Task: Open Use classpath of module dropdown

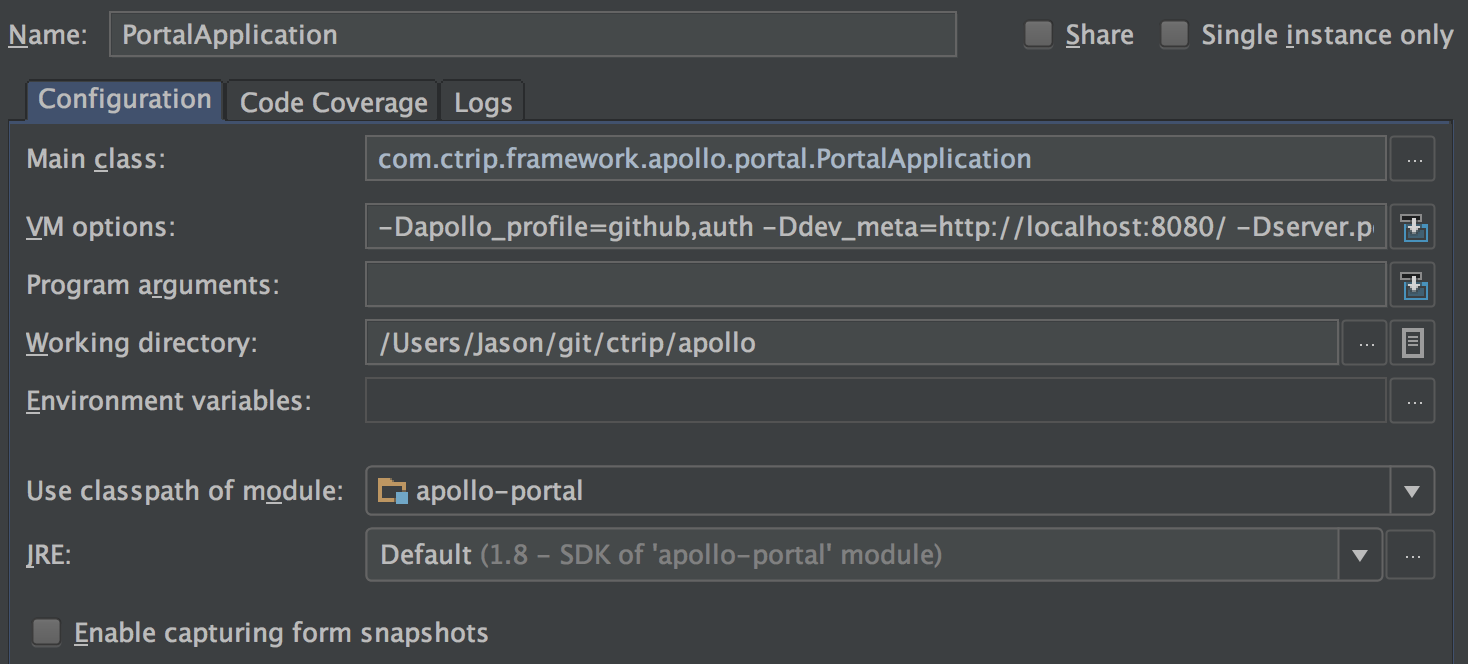Action: coord(1411,490)
